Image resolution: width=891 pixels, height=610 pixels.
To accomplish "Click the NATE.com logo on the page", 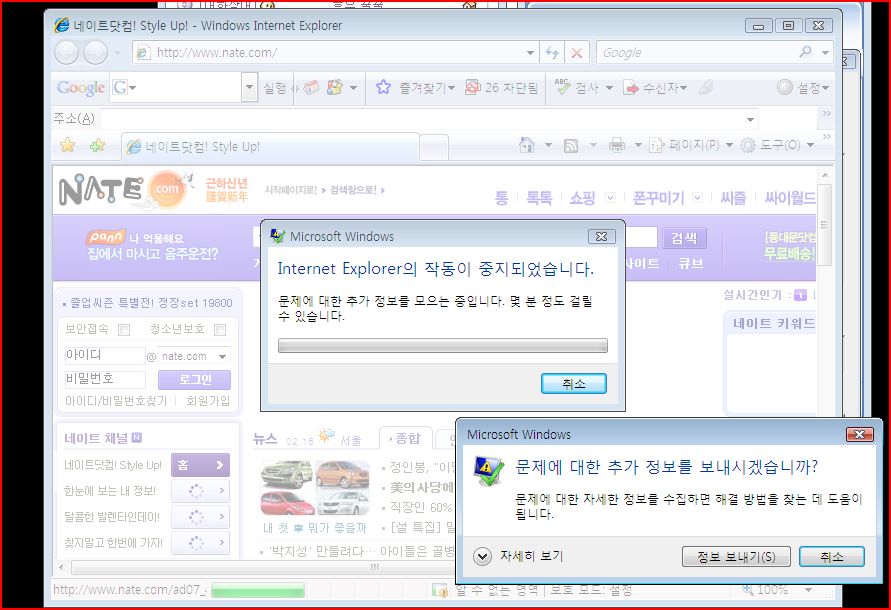I will point(124,190).
